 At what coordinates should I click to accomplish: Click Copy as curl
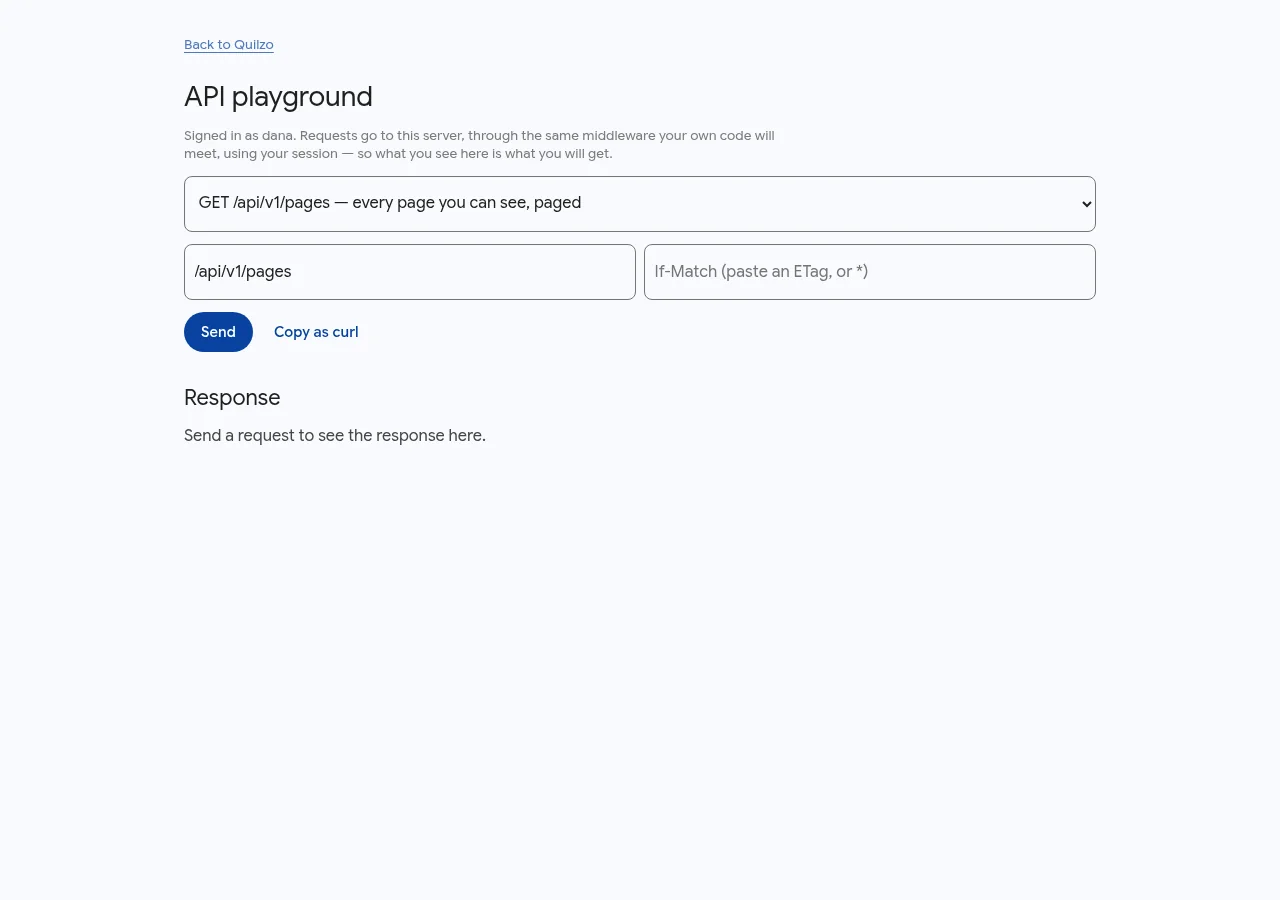[x=316, y=332]
